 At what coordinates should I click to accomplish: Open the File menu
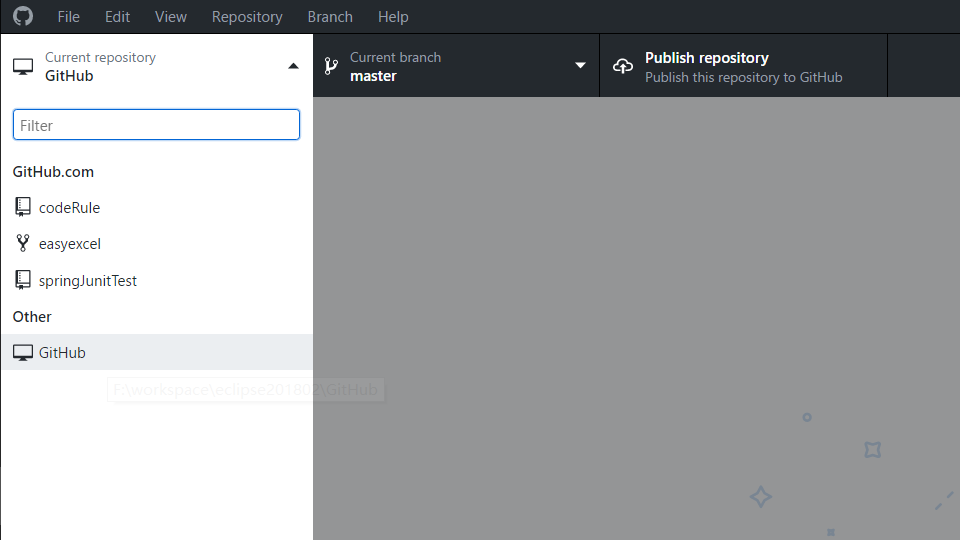(x=69, y=17)
